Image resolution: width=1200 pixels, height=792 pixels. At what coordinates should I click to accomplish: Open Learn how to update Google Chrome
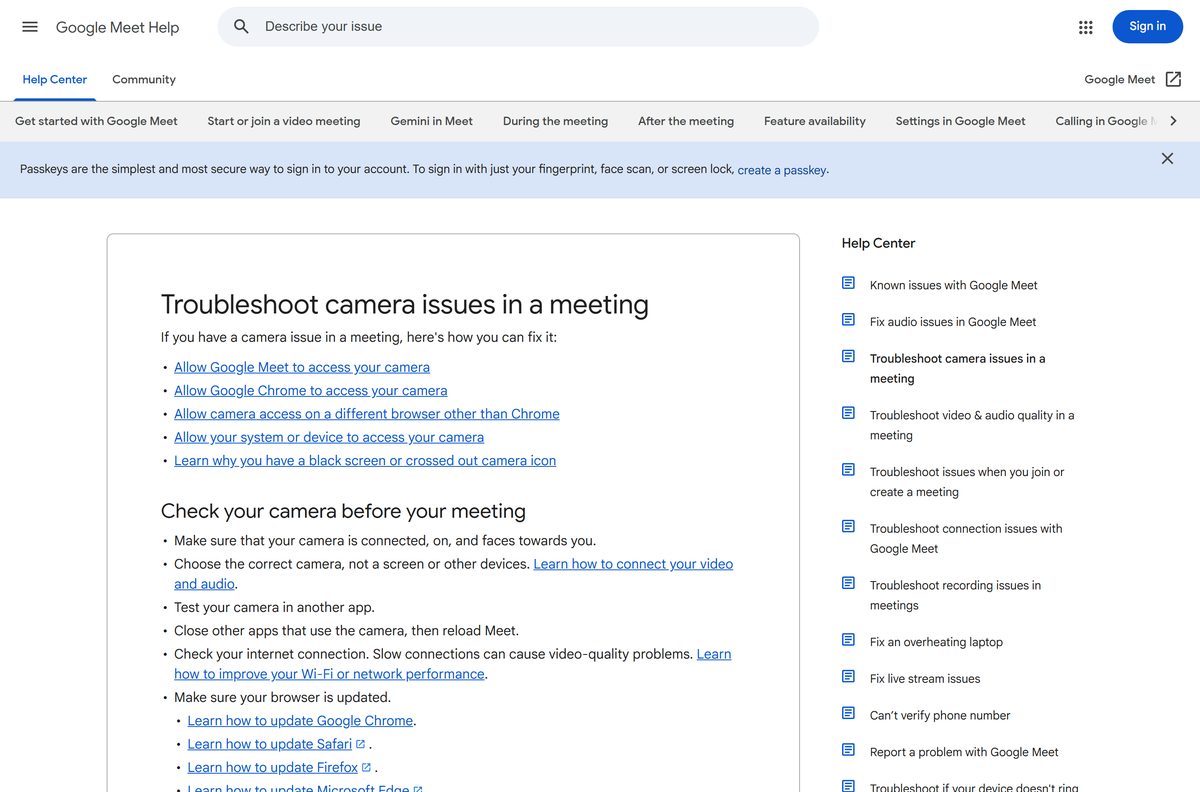(300, 721)
